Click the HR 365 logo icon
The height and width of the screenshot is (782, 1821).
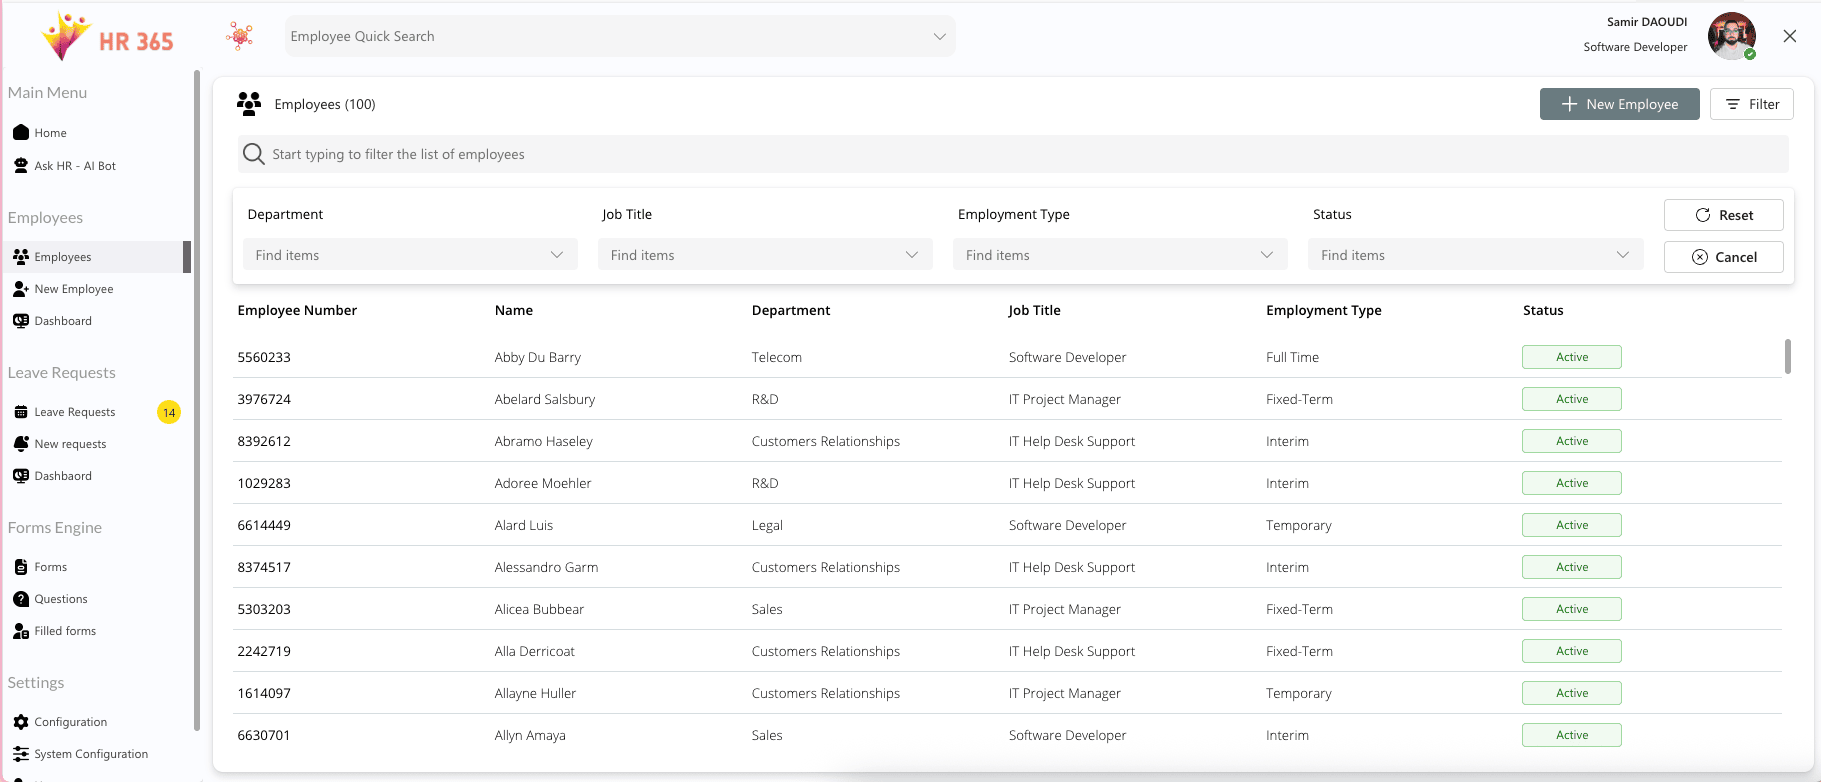click(65, 37)
